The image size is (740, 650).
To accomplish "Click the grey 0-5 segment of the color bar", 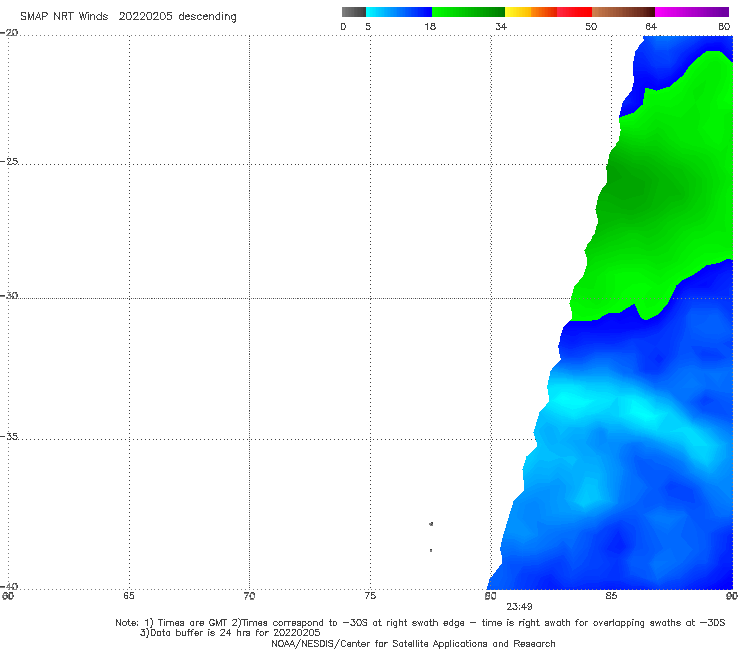I will pos(354,12).
